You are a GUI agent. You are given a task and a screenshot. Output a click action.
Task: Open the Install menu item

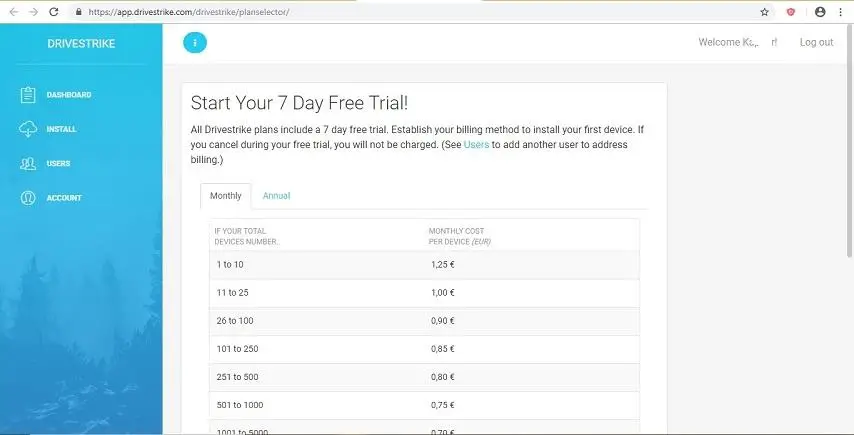(61, 129)
